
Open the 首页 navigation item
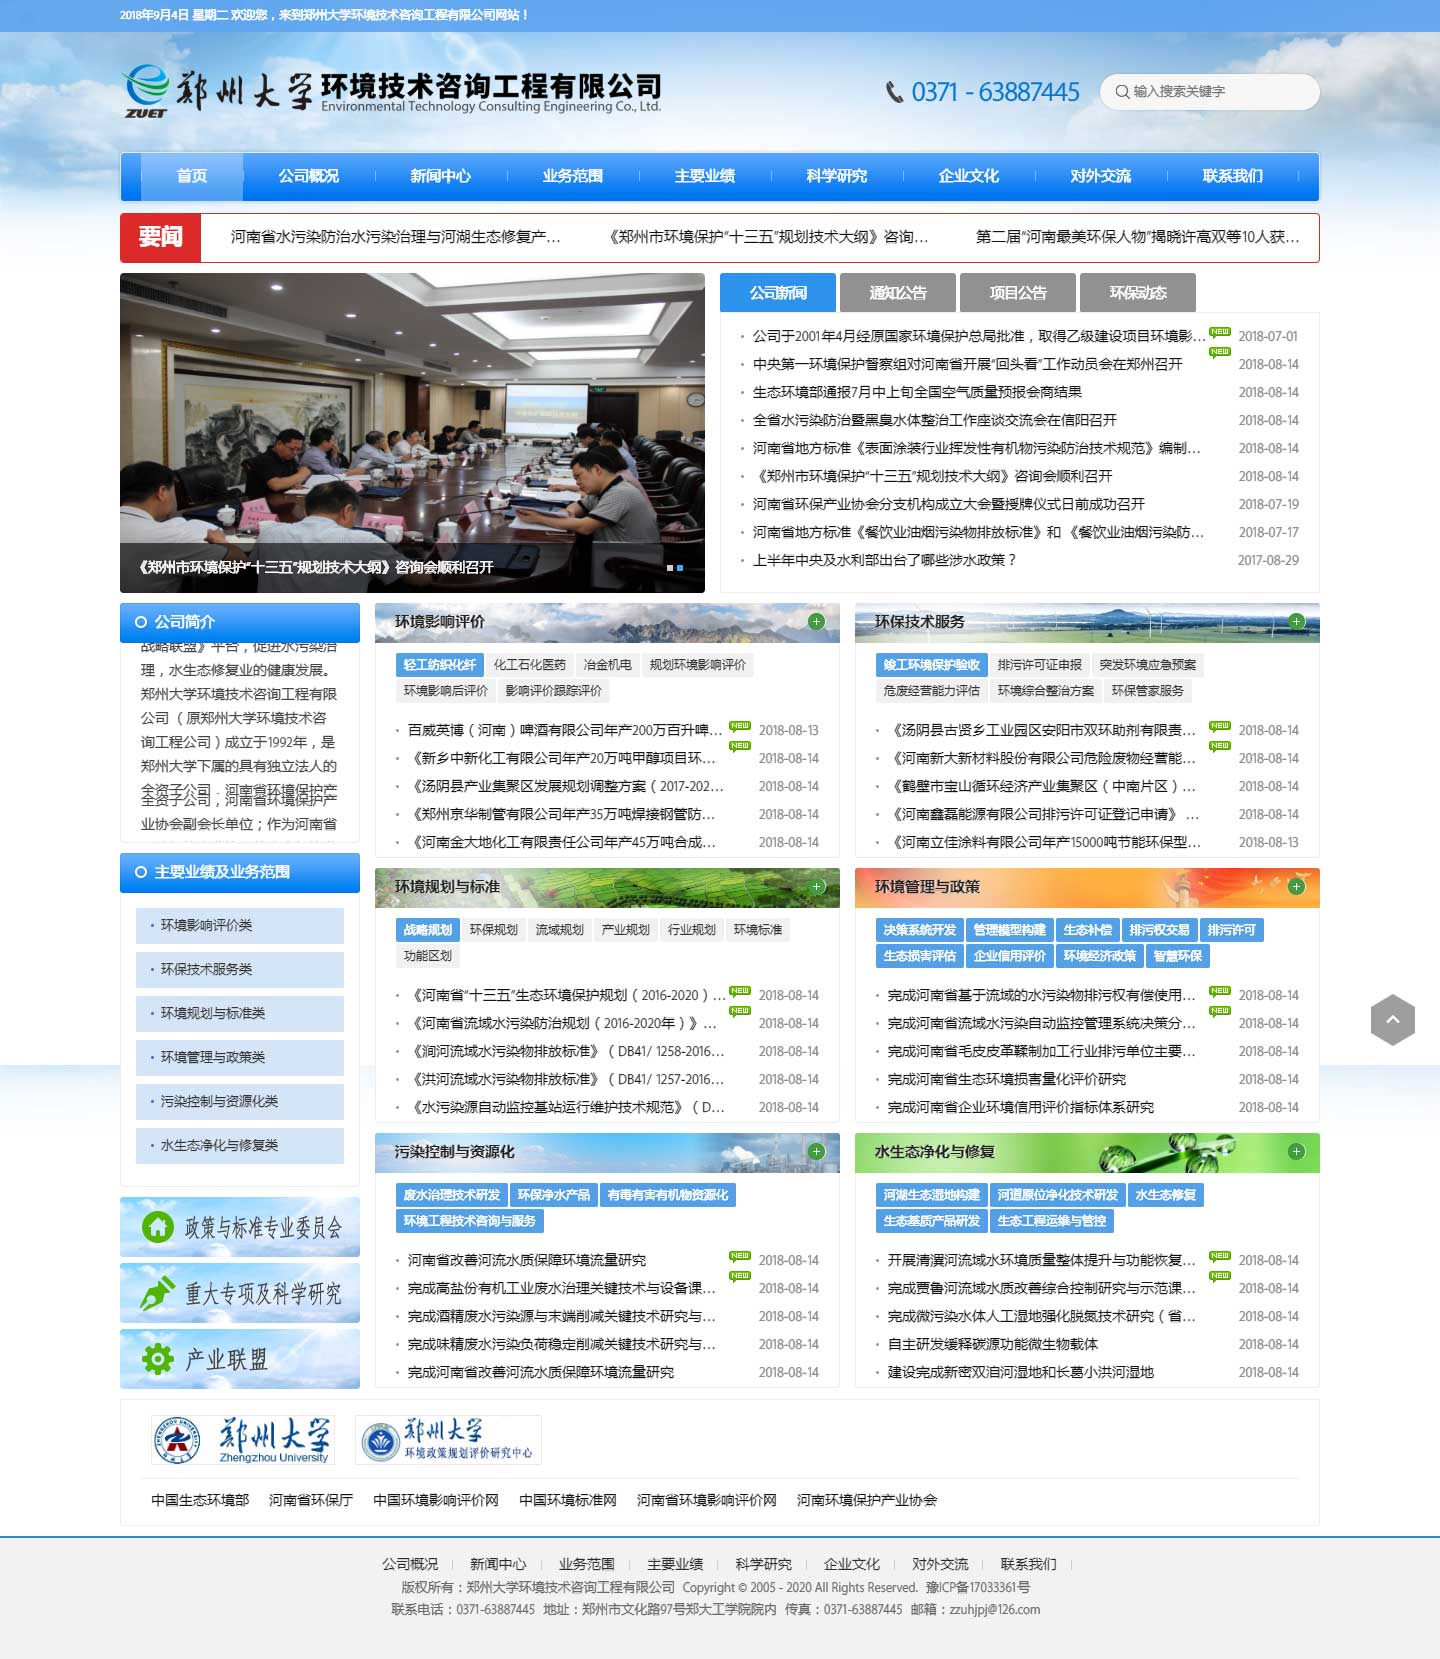coord(192,176)
